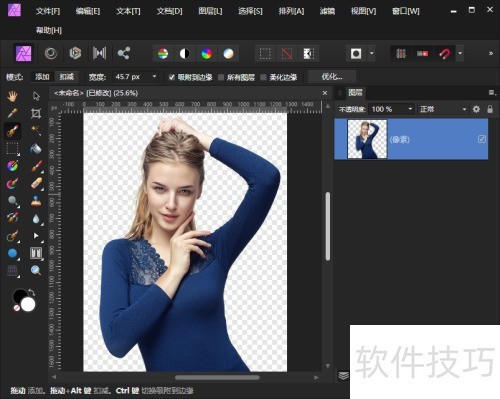Select the Blur water drop tool

pos(36,219)
